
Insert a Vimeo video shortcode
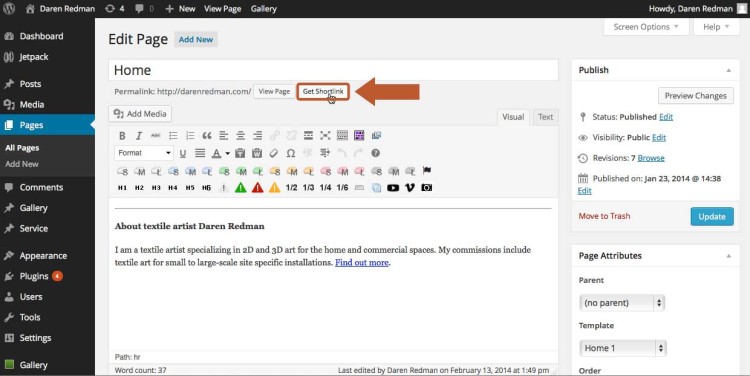[x=410, y=188]
